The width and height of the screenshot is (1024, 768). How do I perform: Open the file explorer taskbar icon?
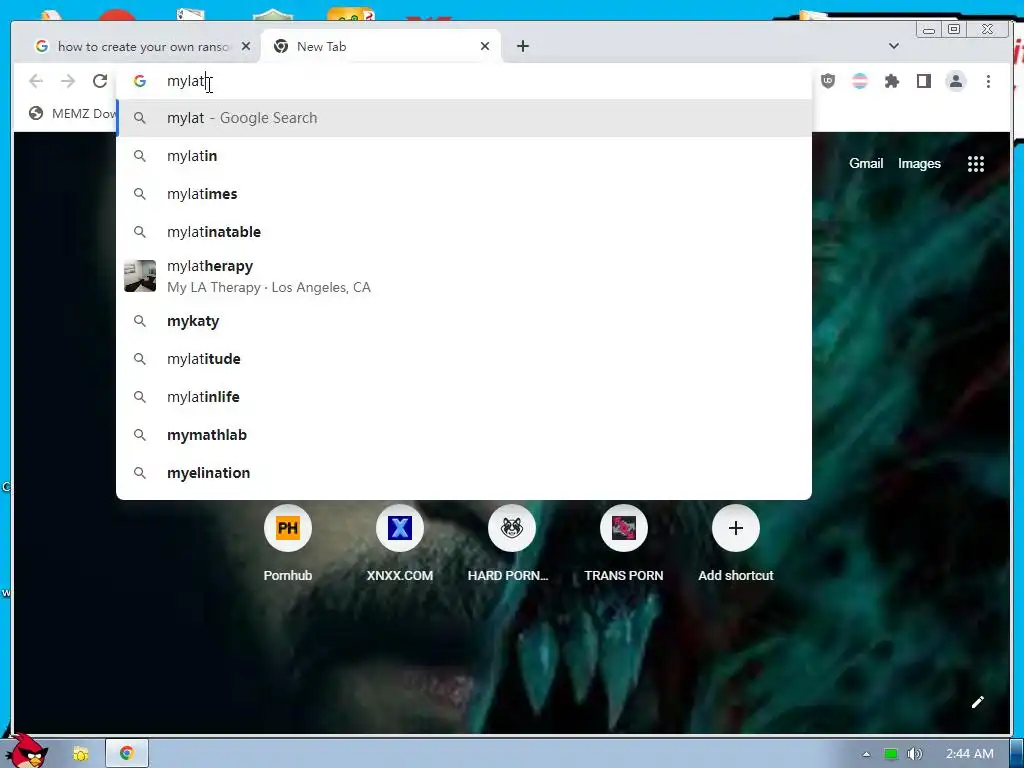(x=80, y=754)
